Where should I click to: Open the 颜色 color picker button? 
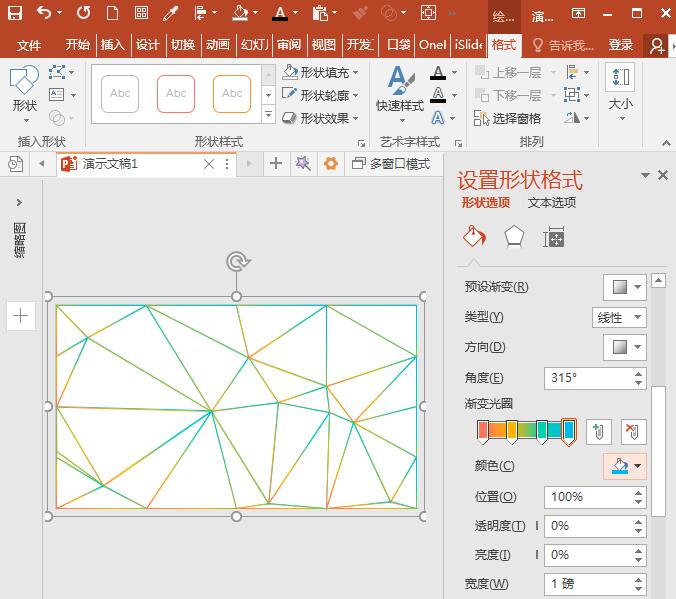(625, 466)
